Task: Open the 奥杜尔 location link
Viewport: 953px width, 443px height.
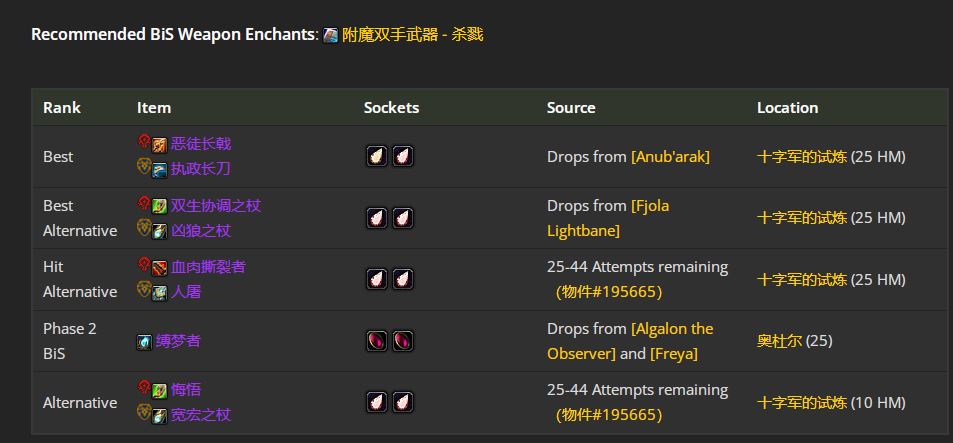Action: click(x=779, y=341)
